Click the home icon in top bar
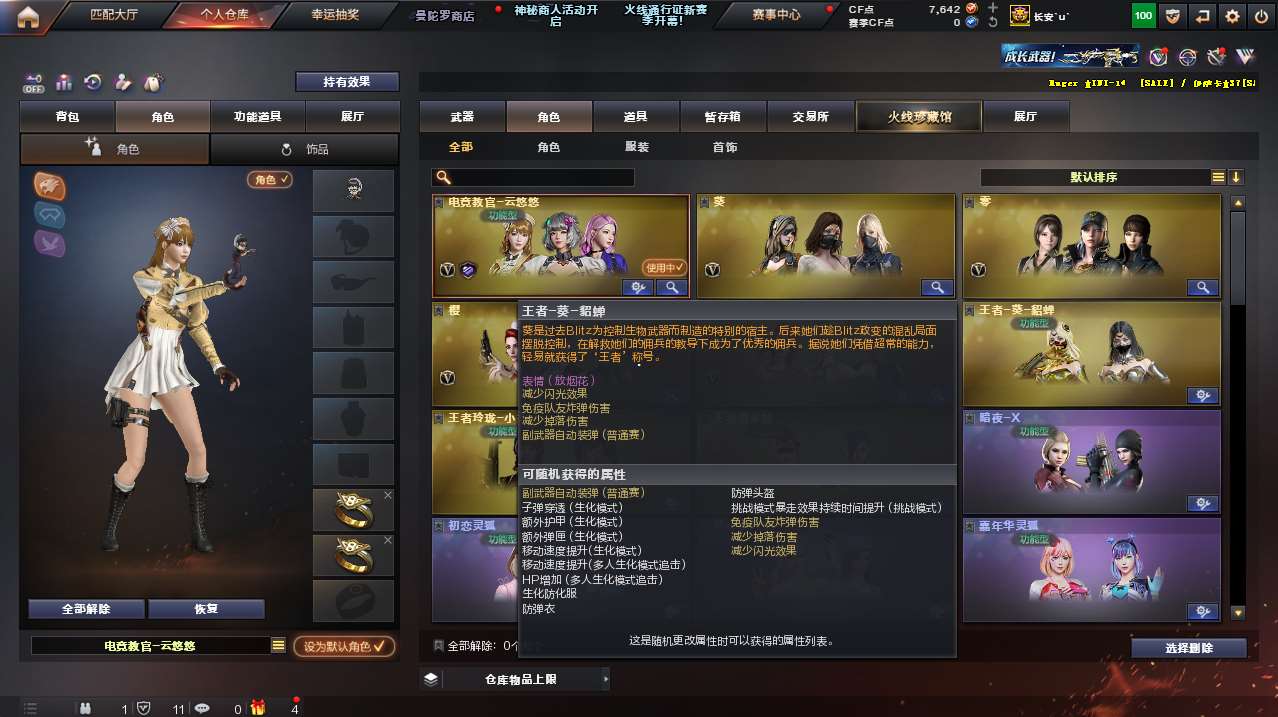The width and height of the screenshot is (1278, 717). tap(28, 16)
